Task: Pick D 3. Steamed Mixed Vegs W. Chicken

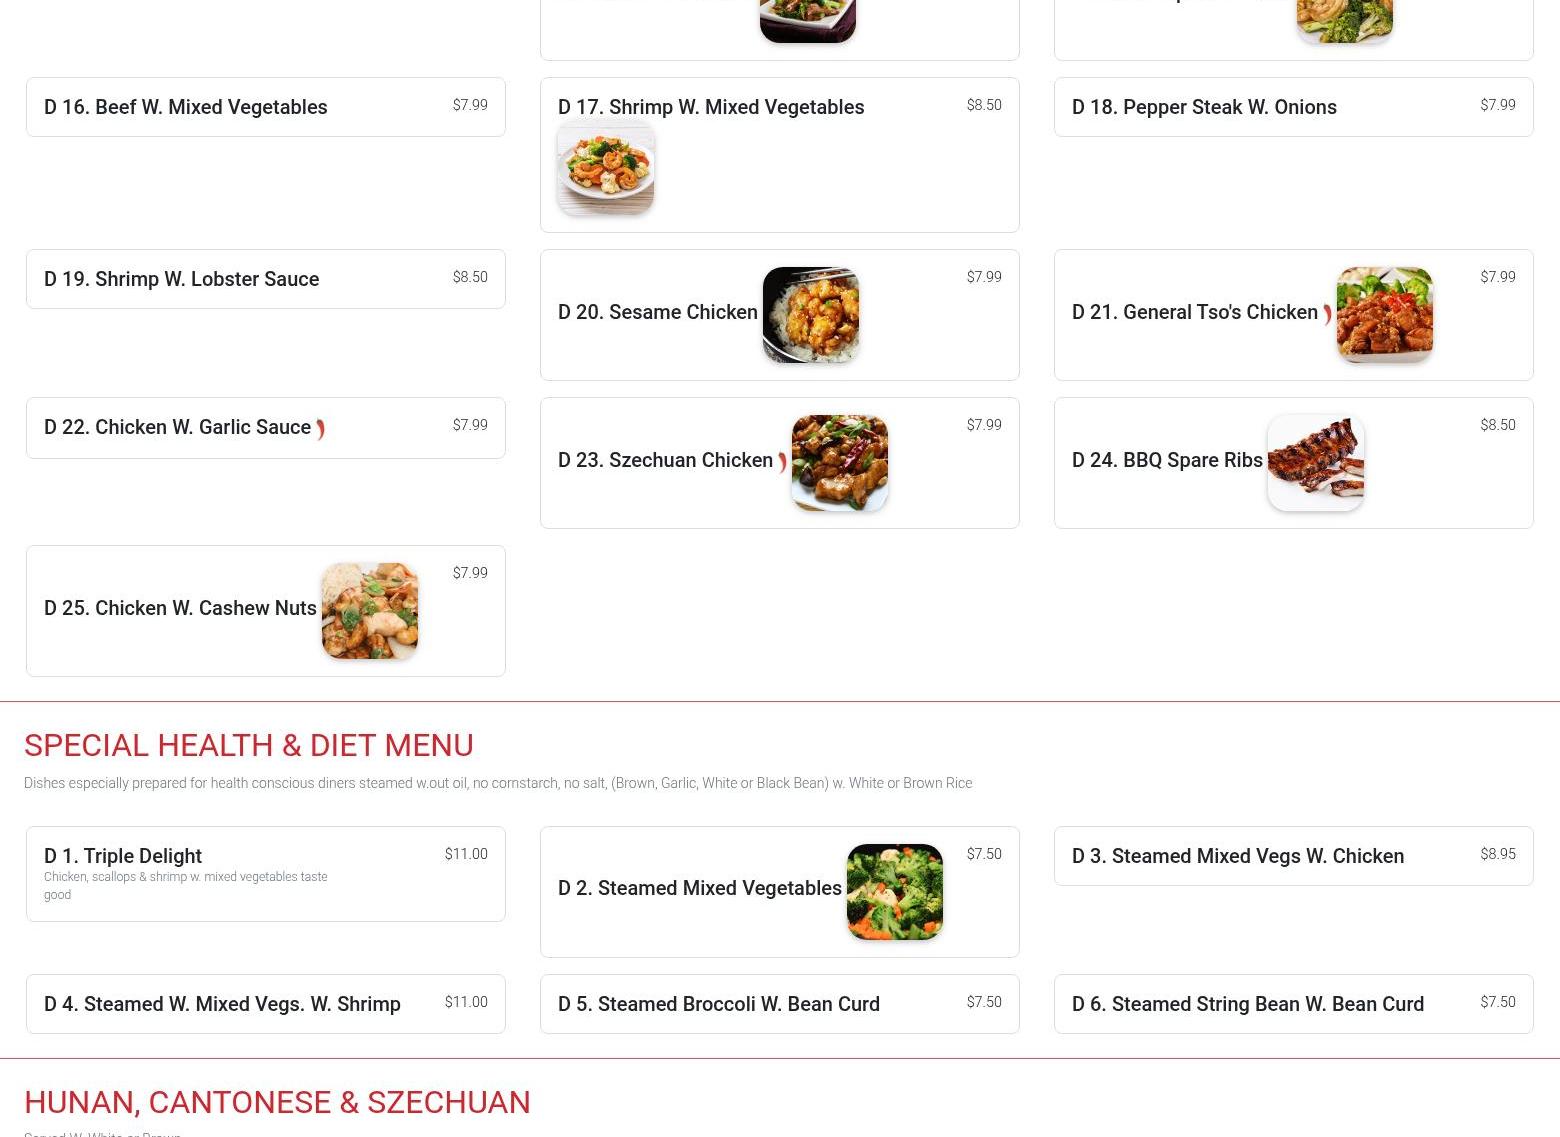Action: coord(1294,856)
